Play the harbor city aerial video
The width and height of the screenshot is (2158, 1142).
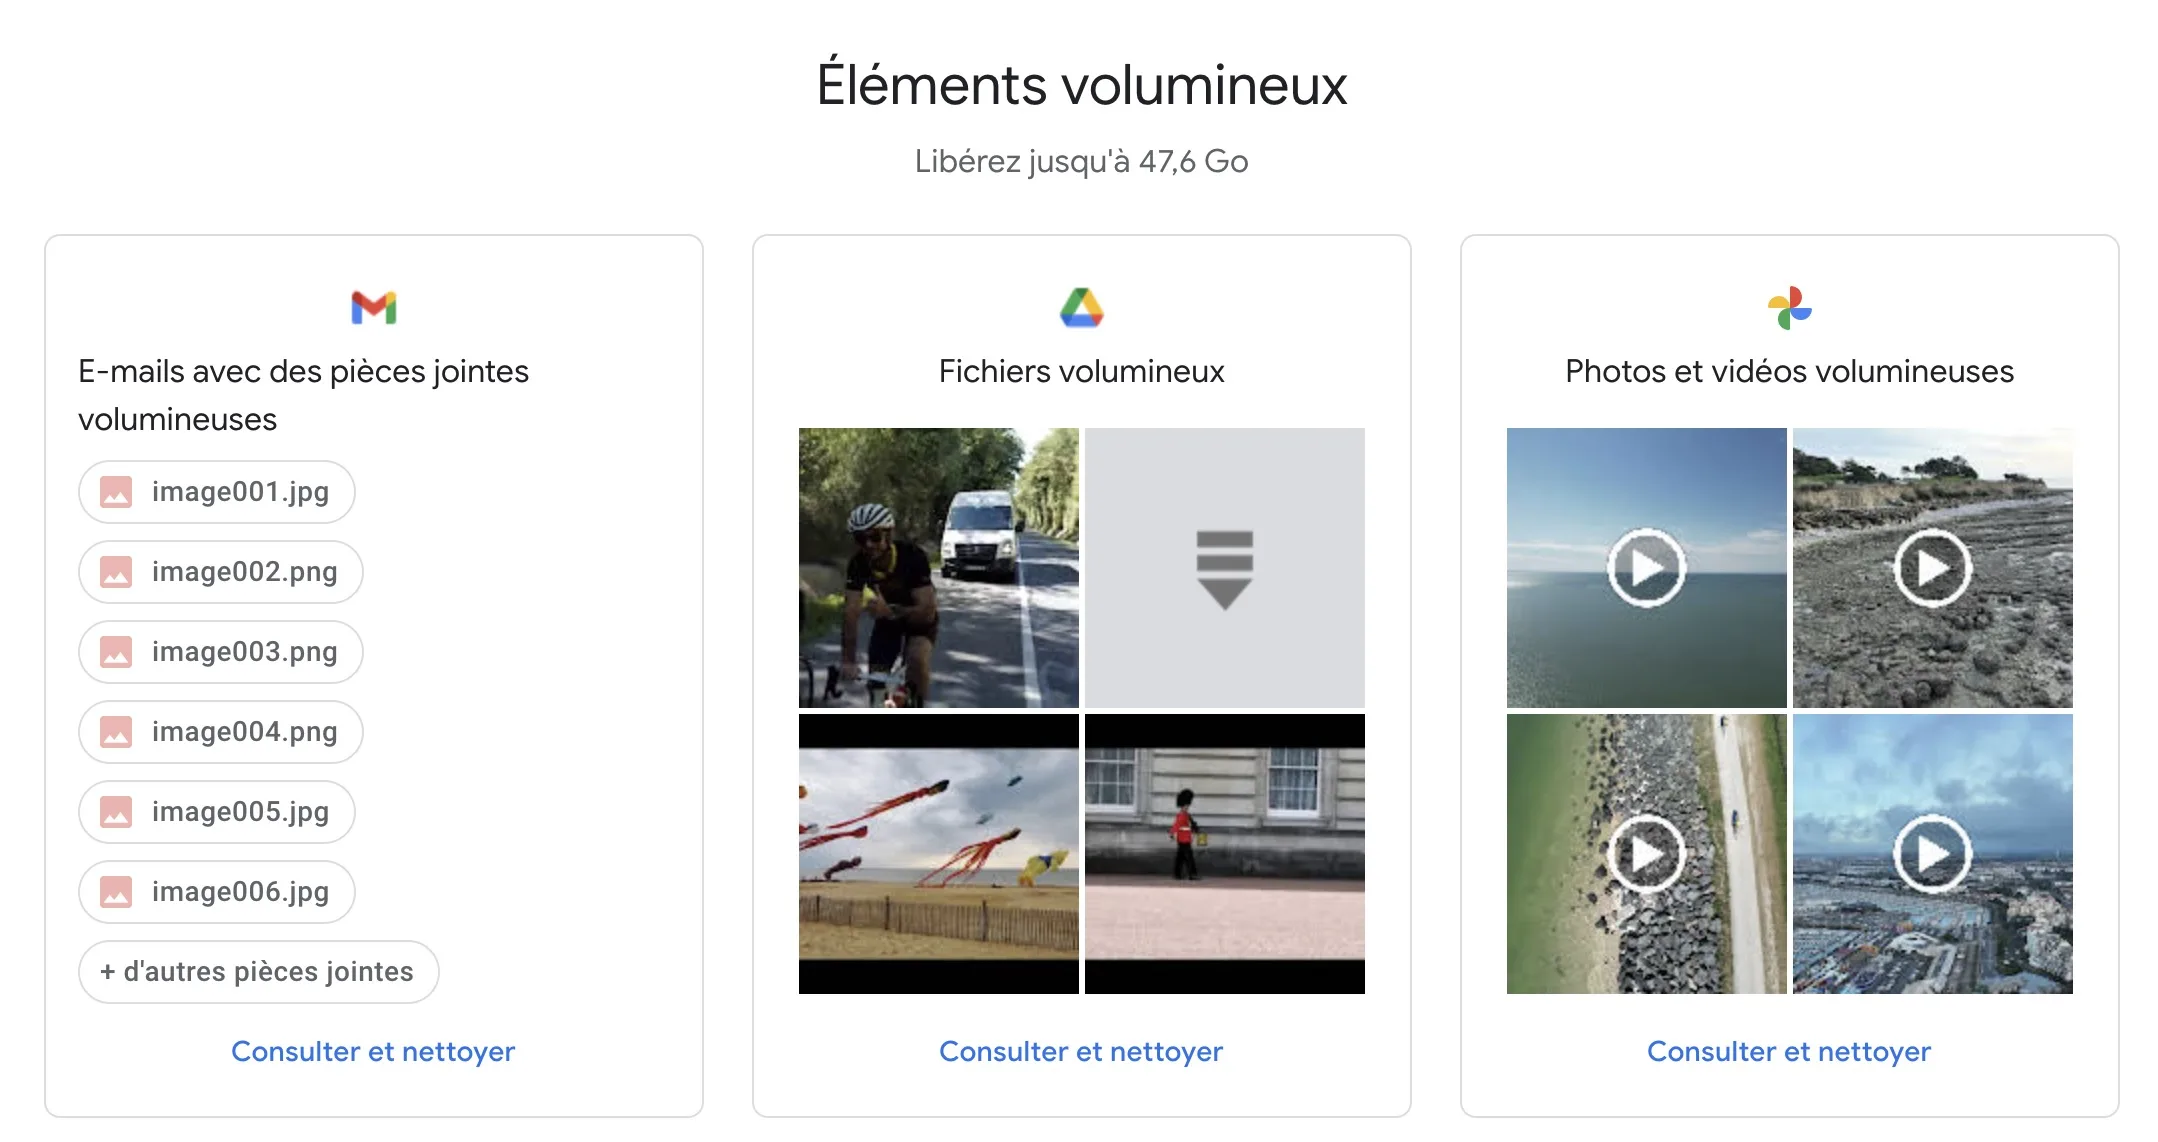pos(1932,854)
